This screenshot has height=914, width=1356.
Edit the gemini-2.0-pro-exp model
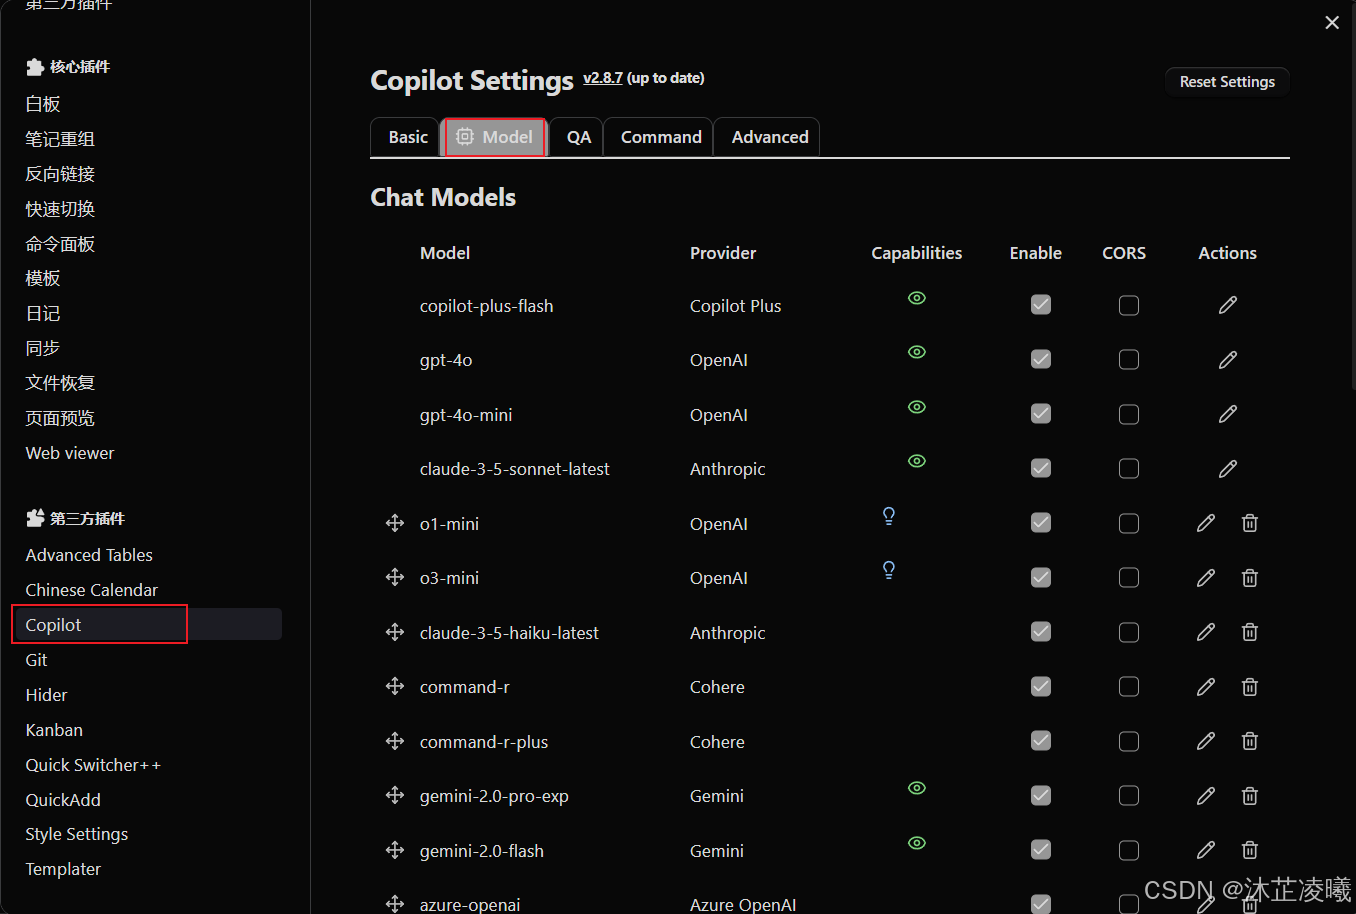1206,796
